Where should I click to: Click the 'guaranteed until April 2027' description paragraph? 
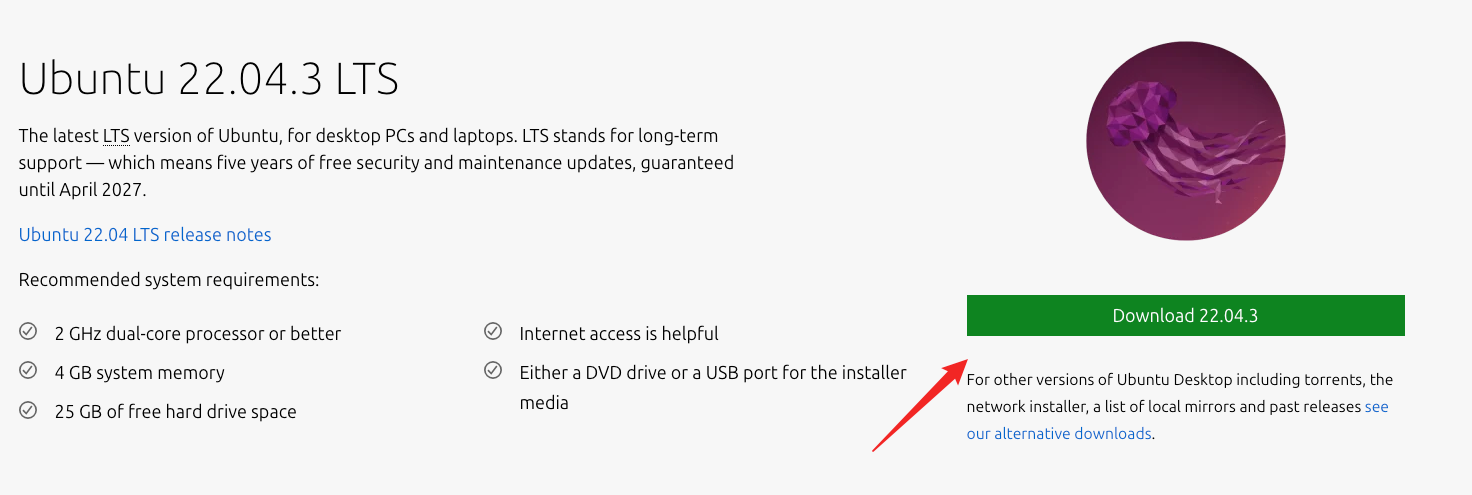pos(376,162)
